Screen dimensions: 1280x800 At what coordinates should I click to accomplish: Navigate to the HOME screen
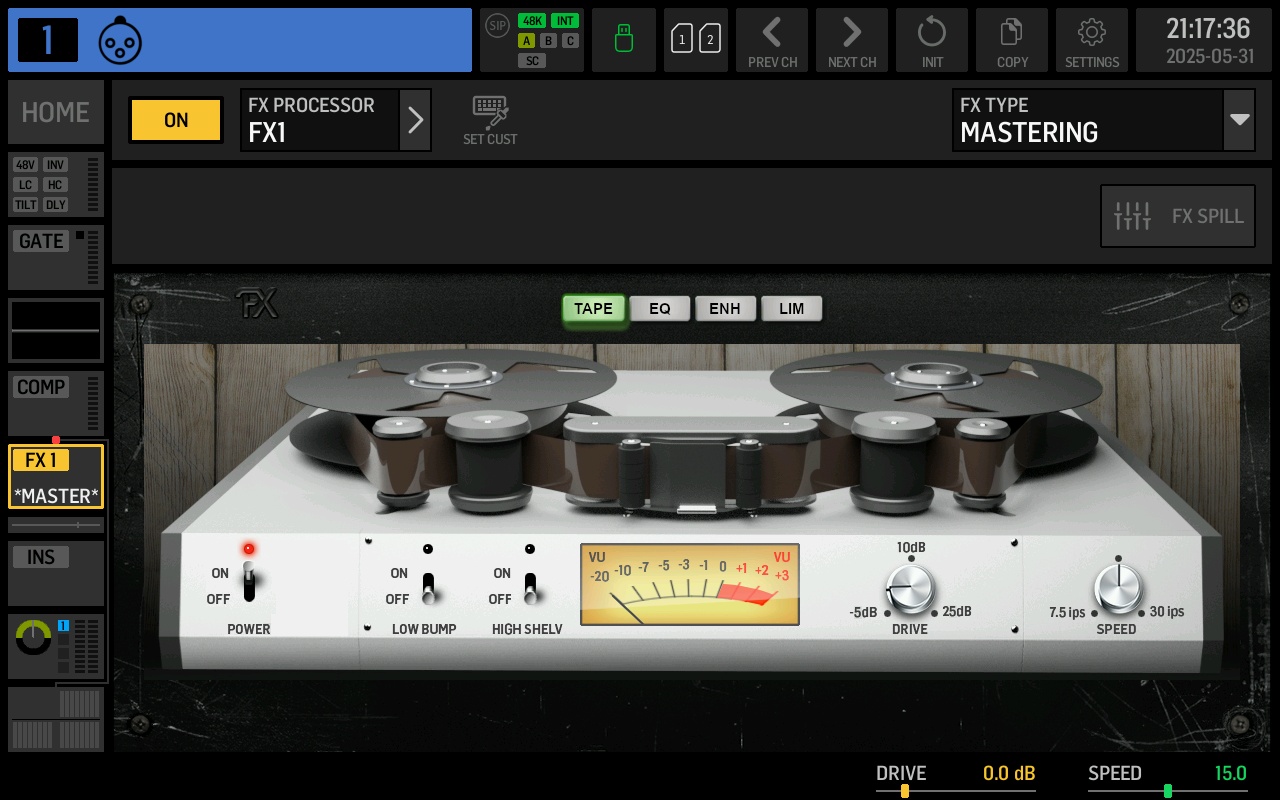click(x=55, y=112)
